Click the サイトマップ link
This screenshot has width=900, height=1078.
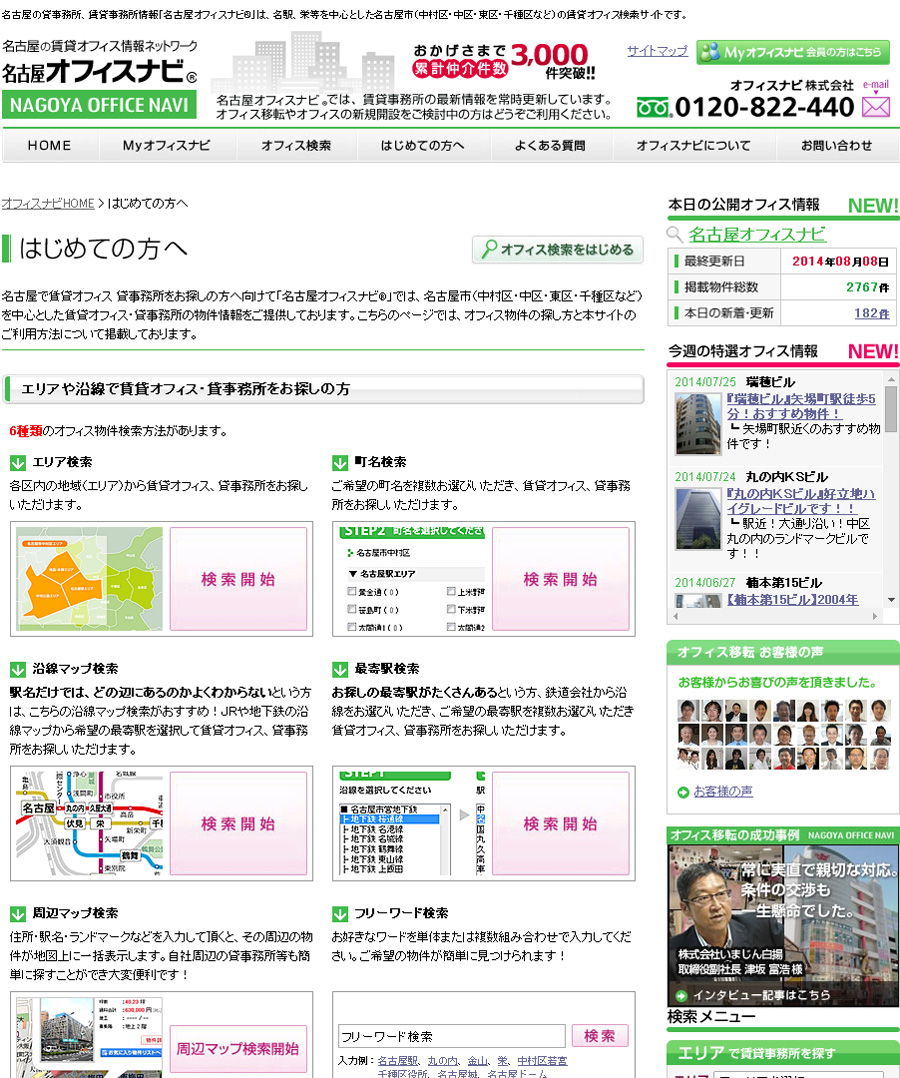(x=657, y=51)
